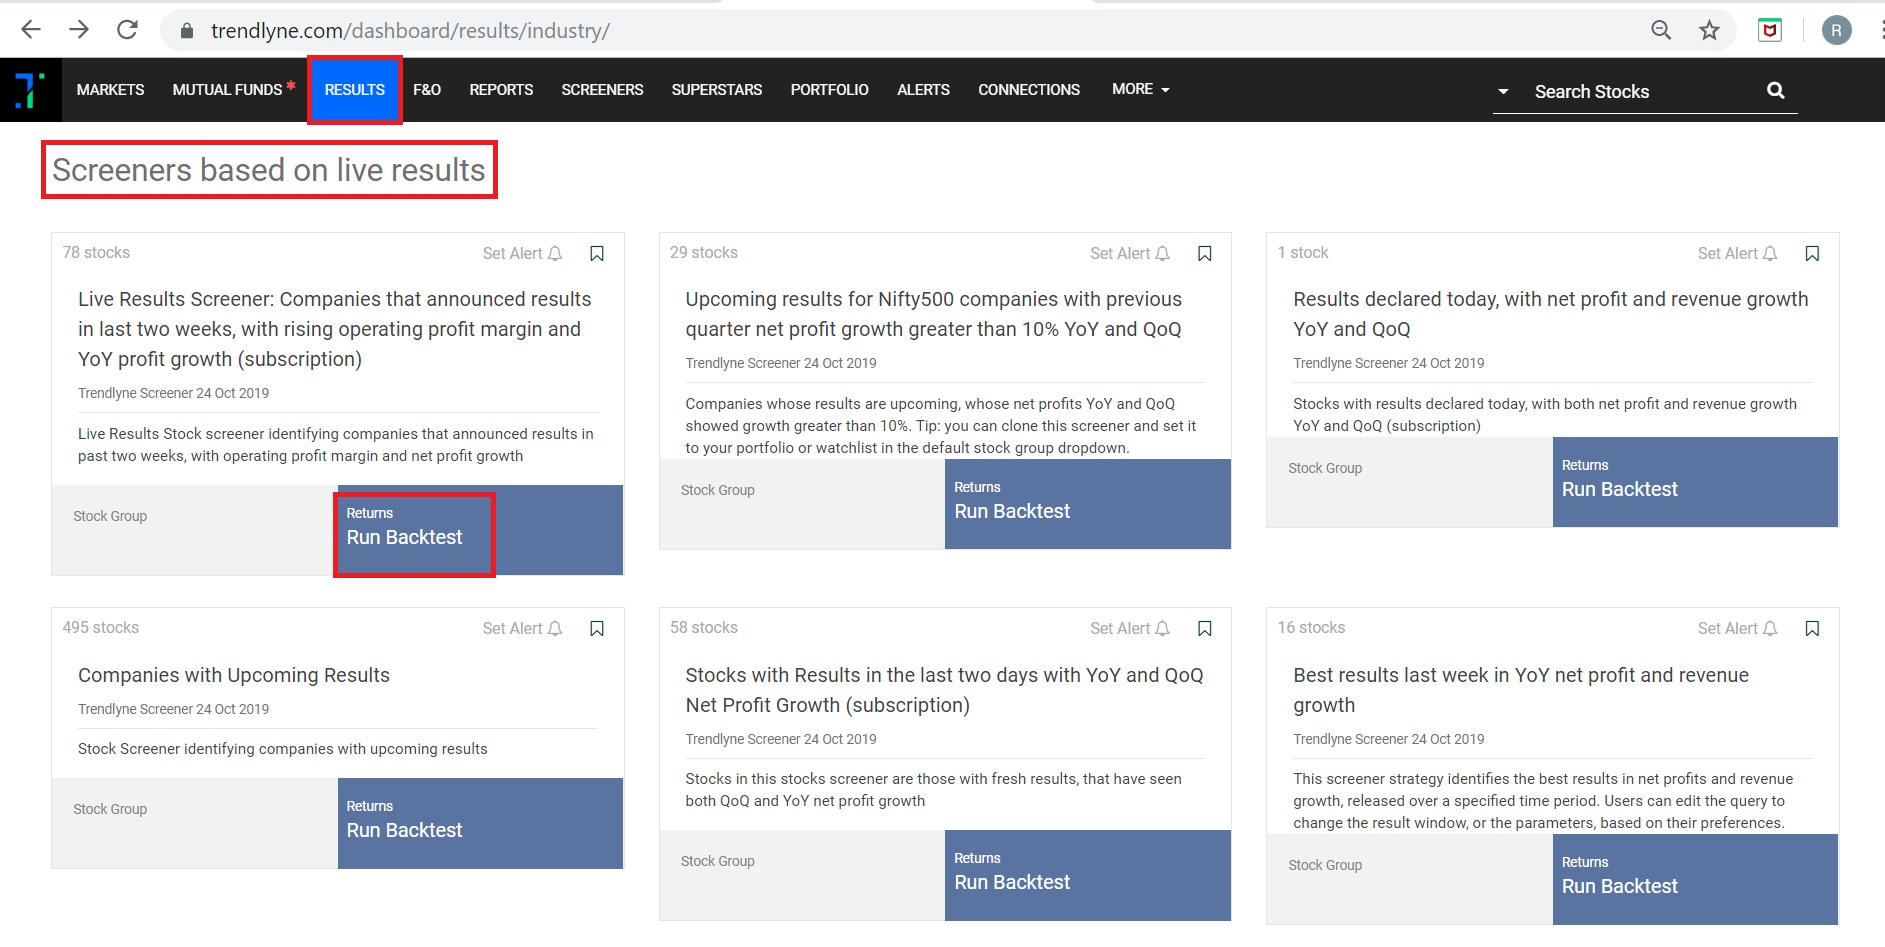This screenshot has width=1885, height=947.
Task: Expand the MORE dropdown menu
Action: click(1140, 89)
